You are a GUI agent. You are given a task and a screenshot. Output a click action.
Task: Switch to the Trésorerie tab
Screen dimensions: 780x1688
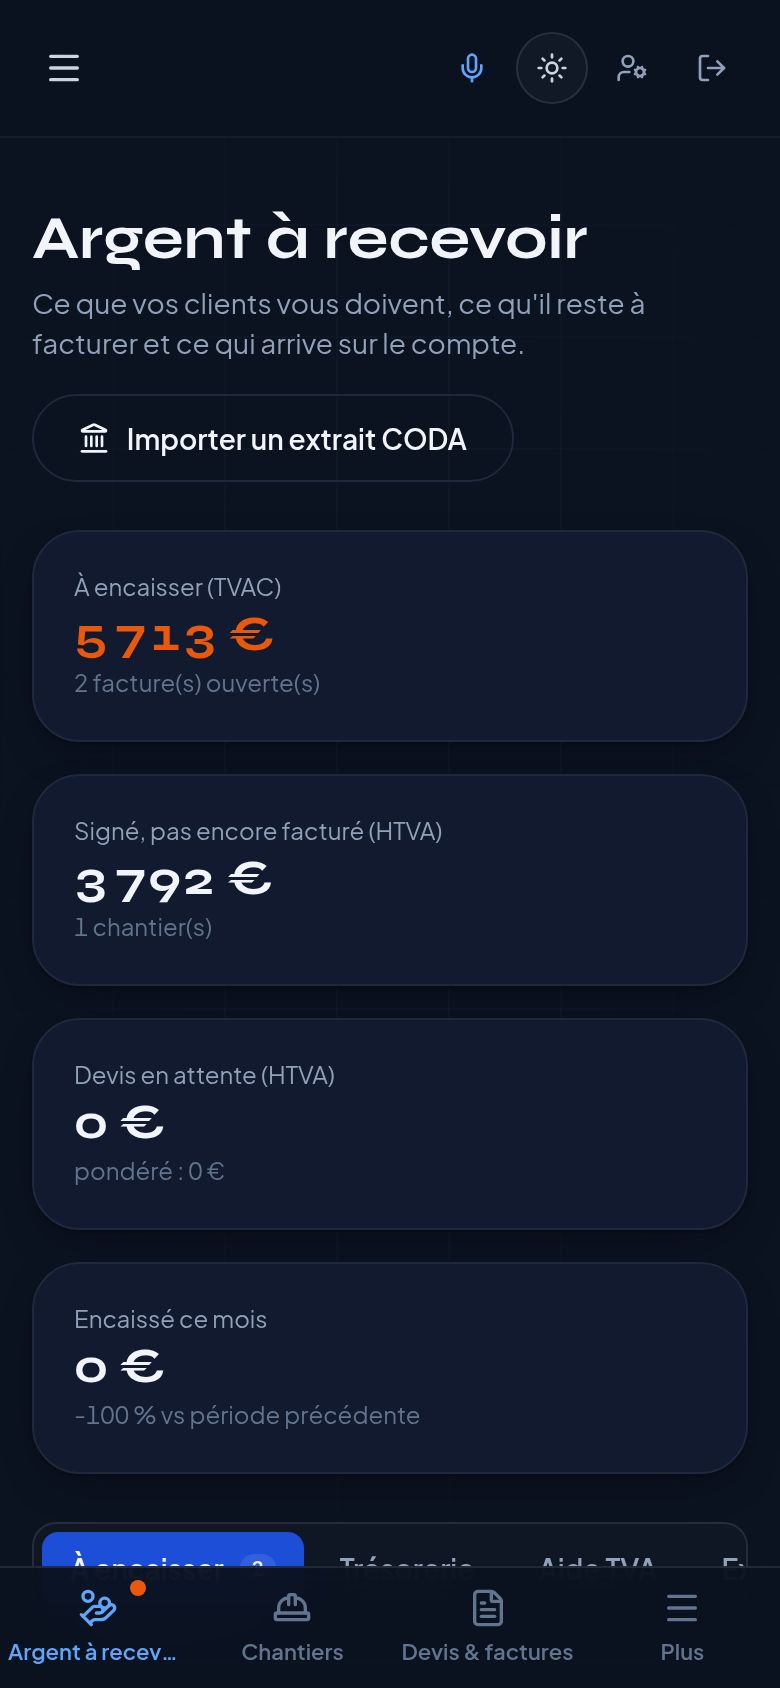click(406, 1555)
